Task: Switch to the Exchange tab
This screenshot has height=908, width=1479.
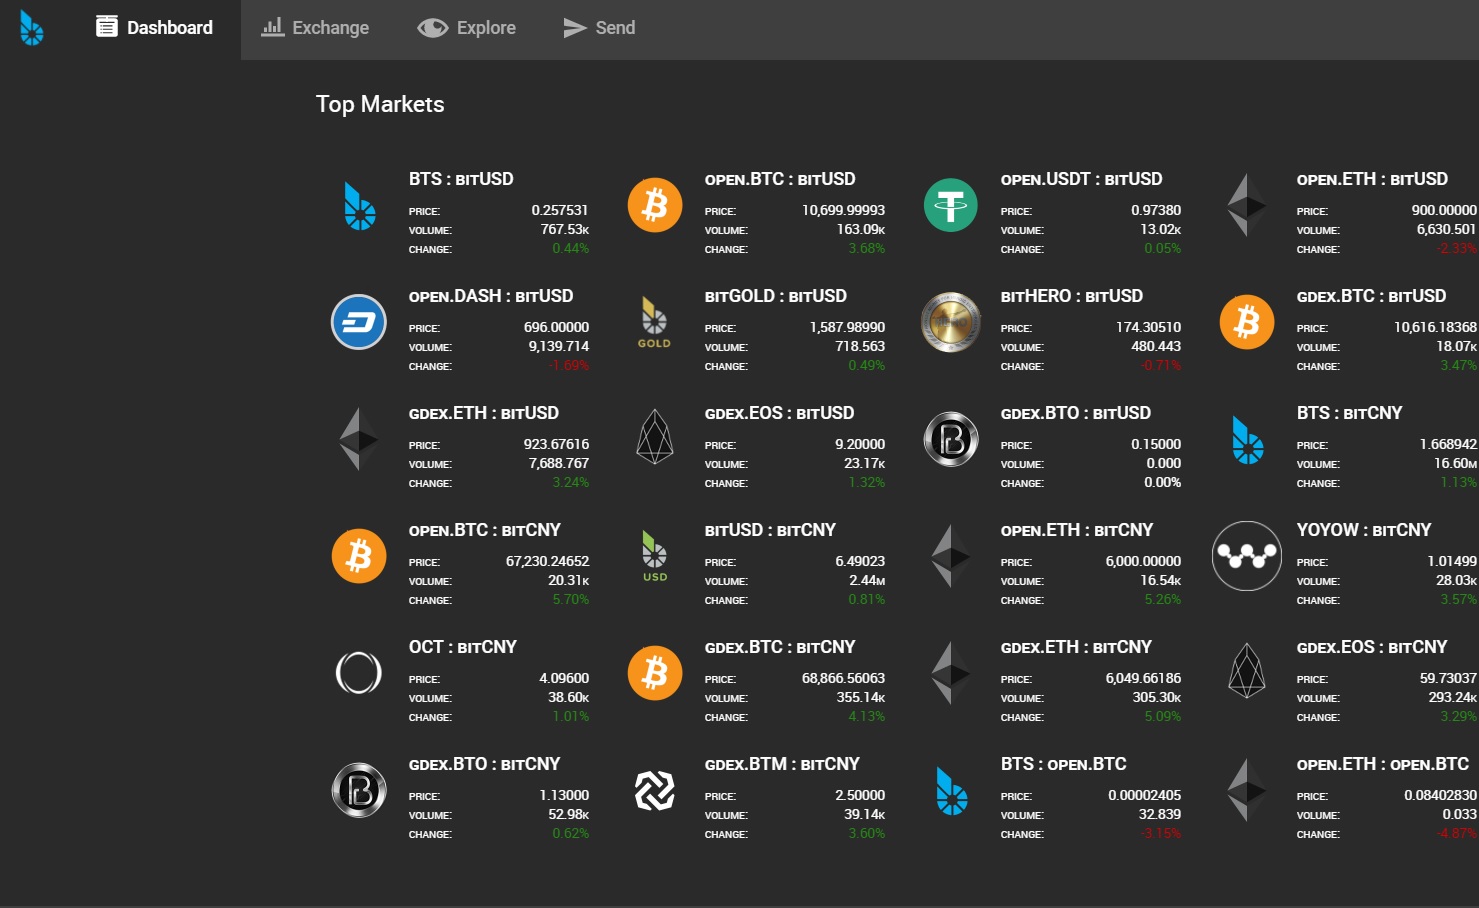Action: [315, 28]
